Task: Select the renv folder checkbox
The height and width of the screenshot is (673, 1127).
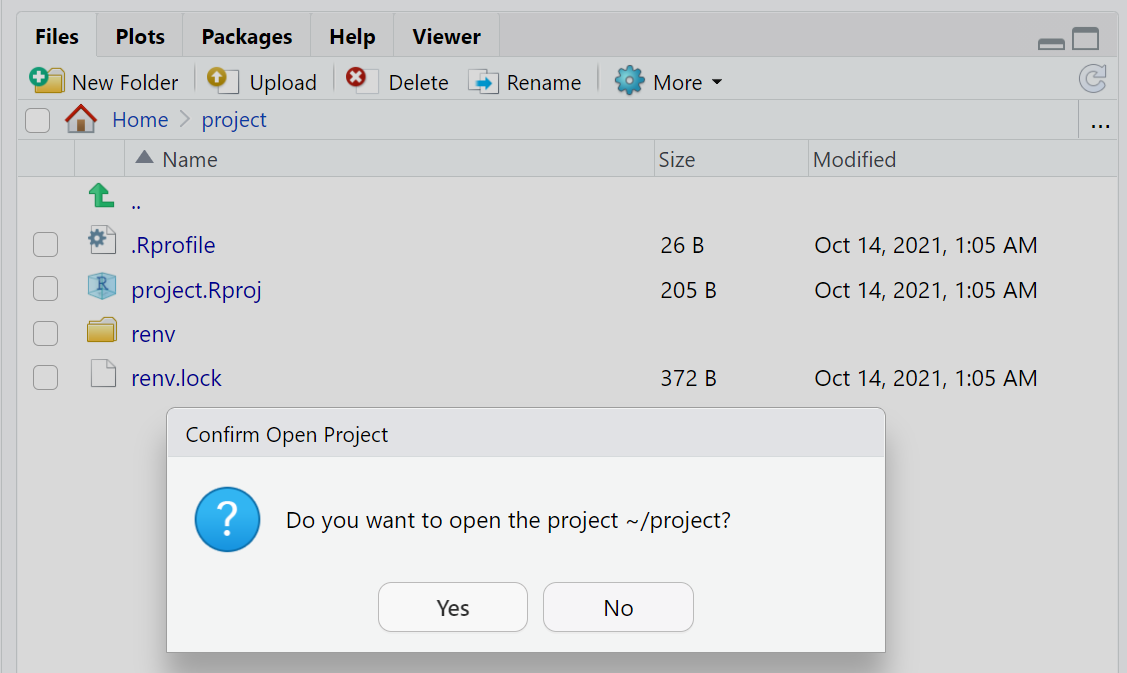Action: [45, 334]
